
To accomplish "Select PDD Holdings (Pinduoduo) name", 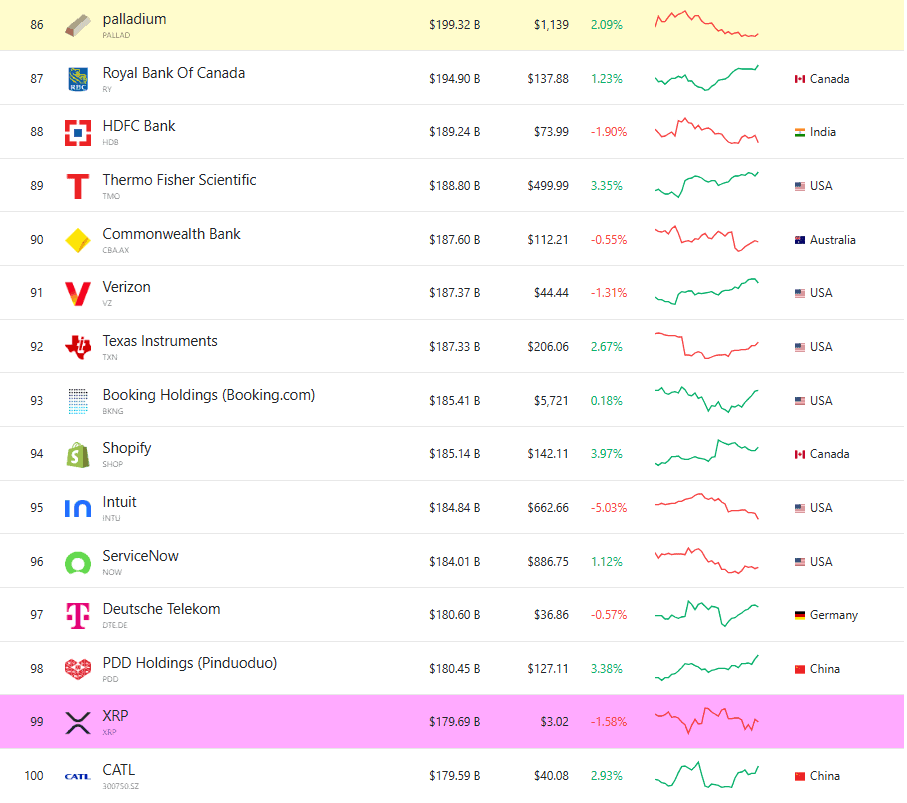I will point(189,663).
